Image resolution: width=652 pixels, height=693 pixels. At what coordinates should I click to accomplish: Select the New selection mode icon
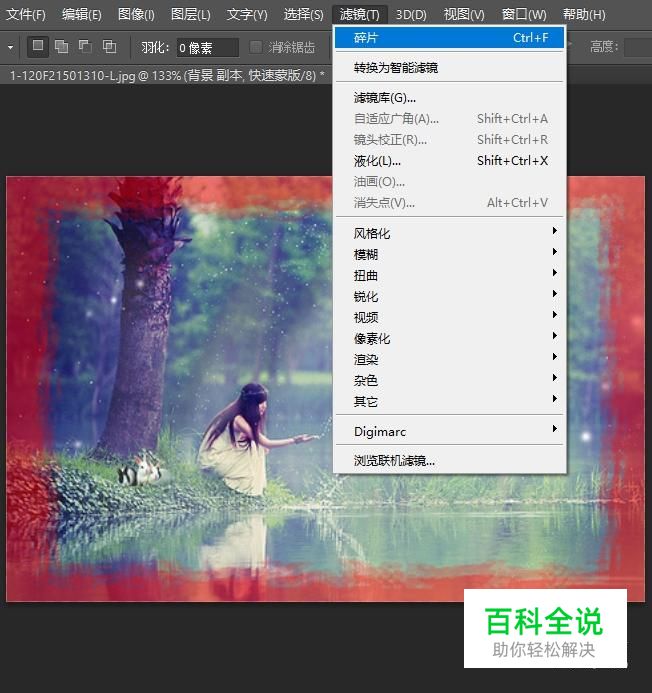[x=38, y=46]
